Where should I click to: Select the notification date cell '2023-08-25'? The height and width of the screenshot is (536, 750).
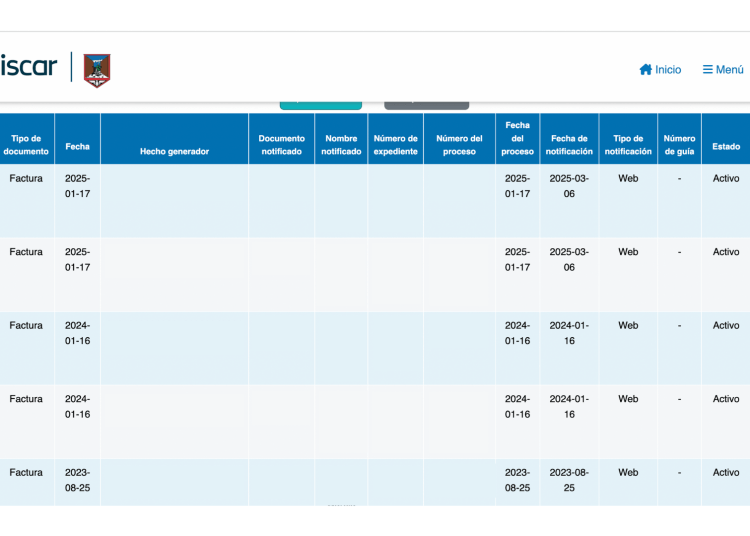(569, 480)
